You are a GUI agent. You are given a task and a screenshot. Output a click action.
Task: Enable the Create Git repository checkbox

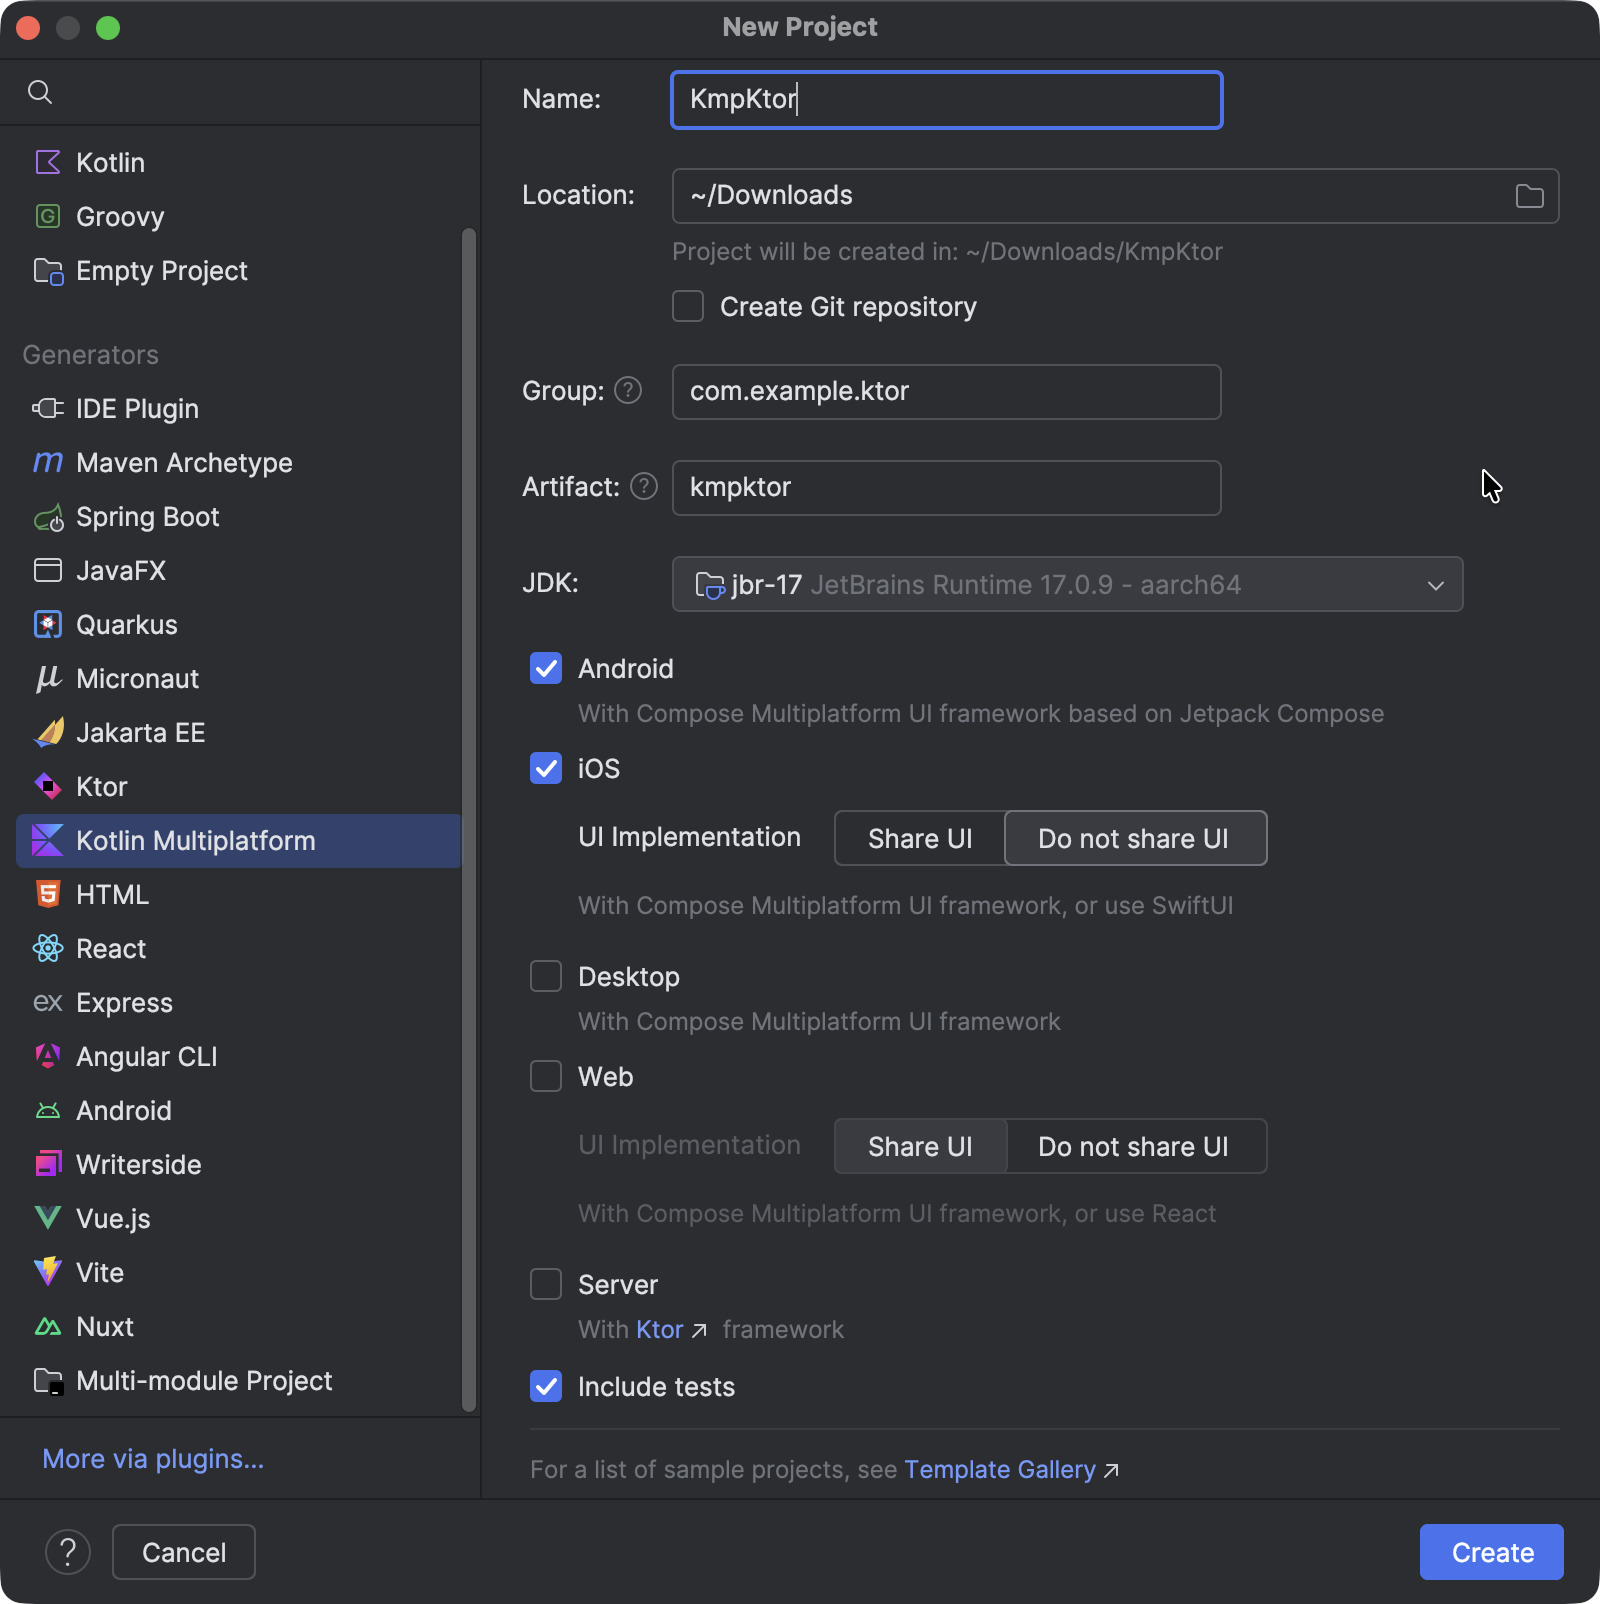pyautogui.click(x=688, y=306)
